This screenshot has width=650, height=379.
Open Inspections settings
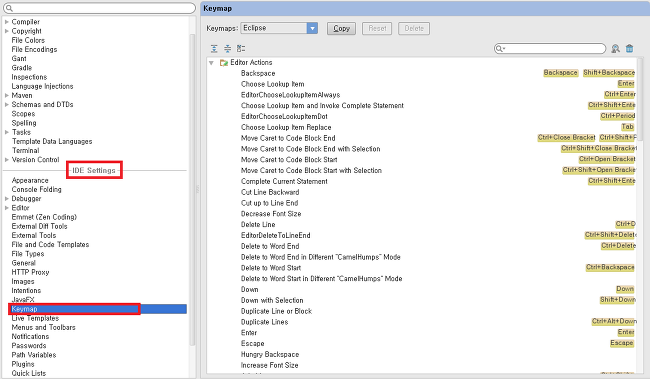(x=29, y=77)
